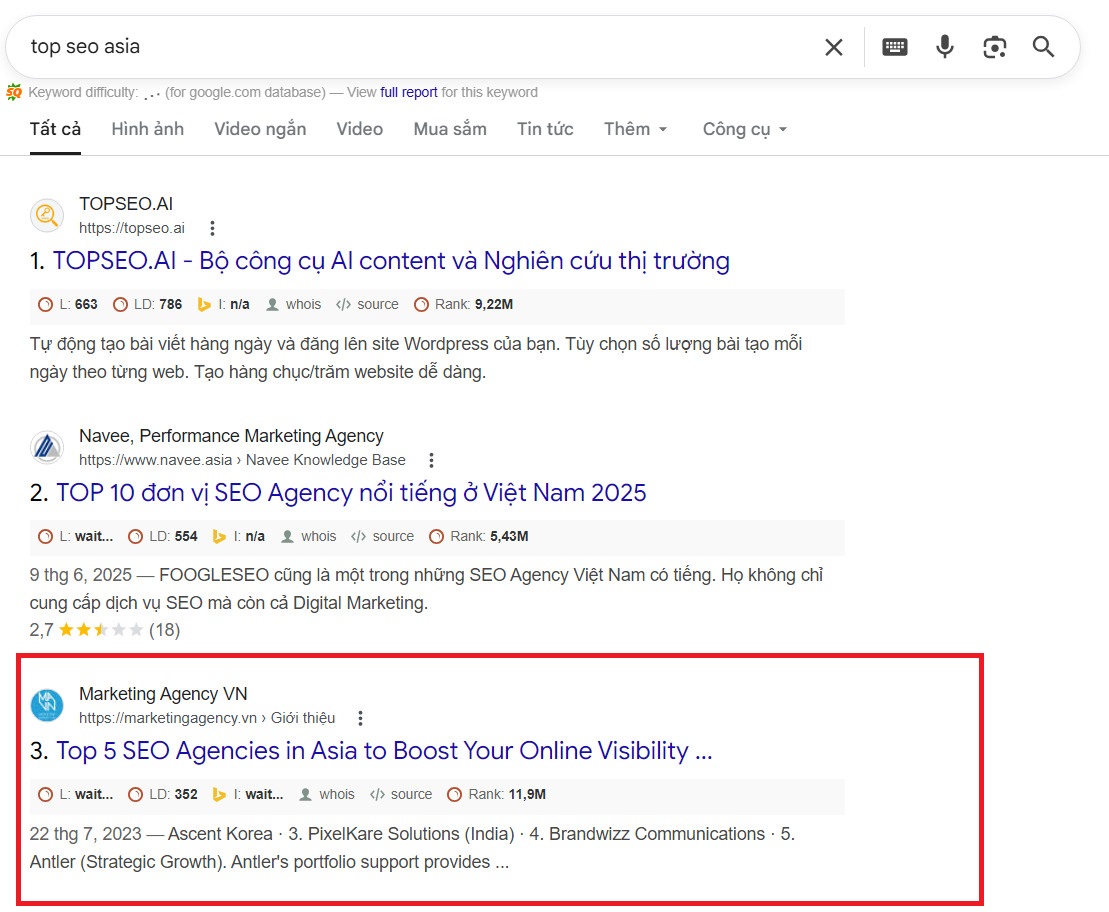The image size is (1109, 912).
Task: Click the 'https://topseo.ai' URL text
Action: (x=132, y=228)
